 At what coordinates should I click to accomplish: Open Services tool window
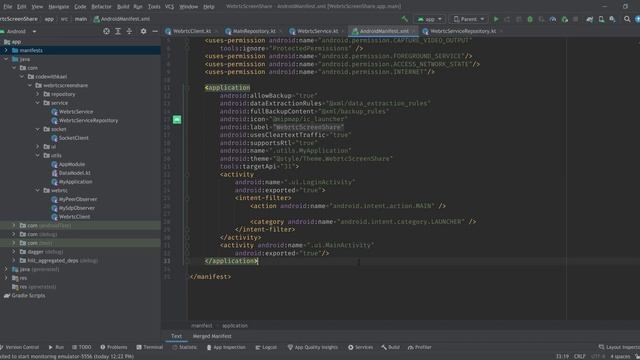[360, 347]
